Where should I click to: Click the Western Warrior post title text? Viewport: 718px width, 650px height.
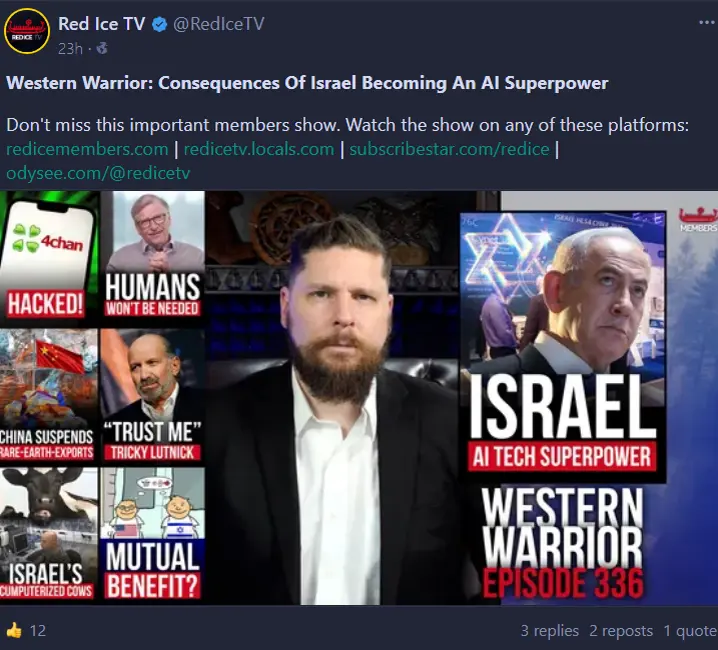click(307, 83)
